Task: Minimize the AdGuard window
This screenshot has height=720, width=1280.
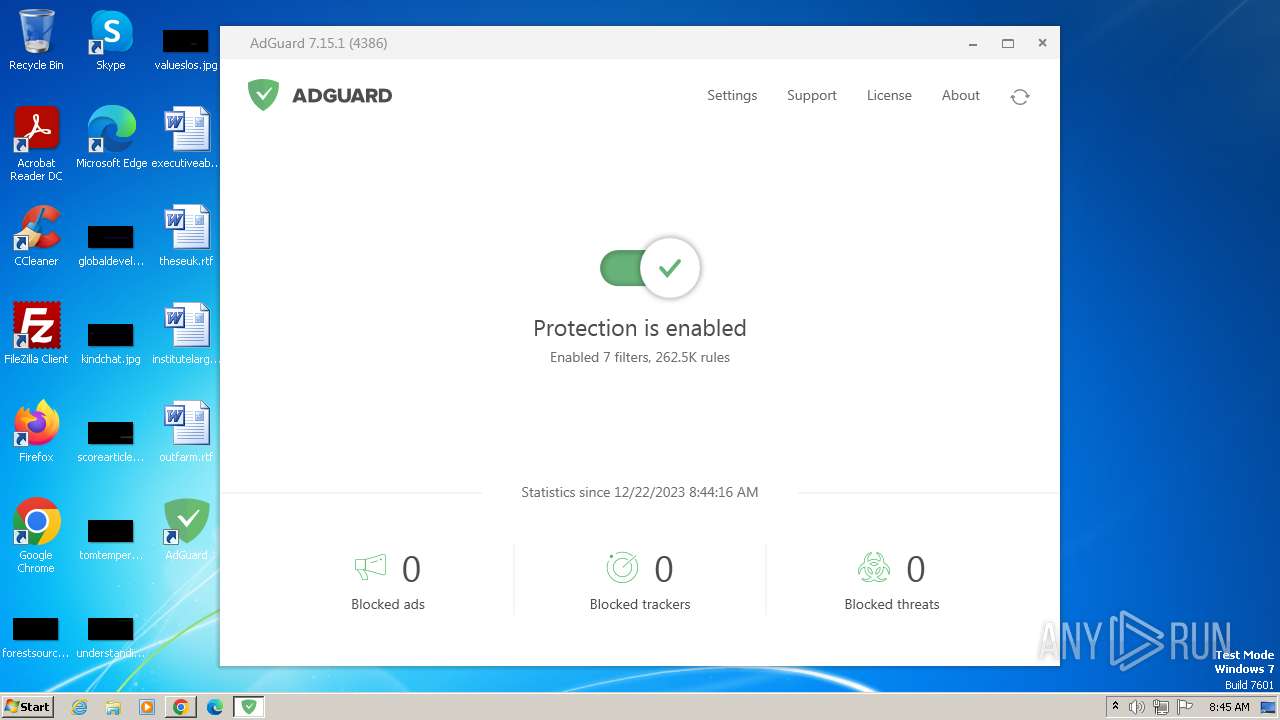Action: pos(973,43)
